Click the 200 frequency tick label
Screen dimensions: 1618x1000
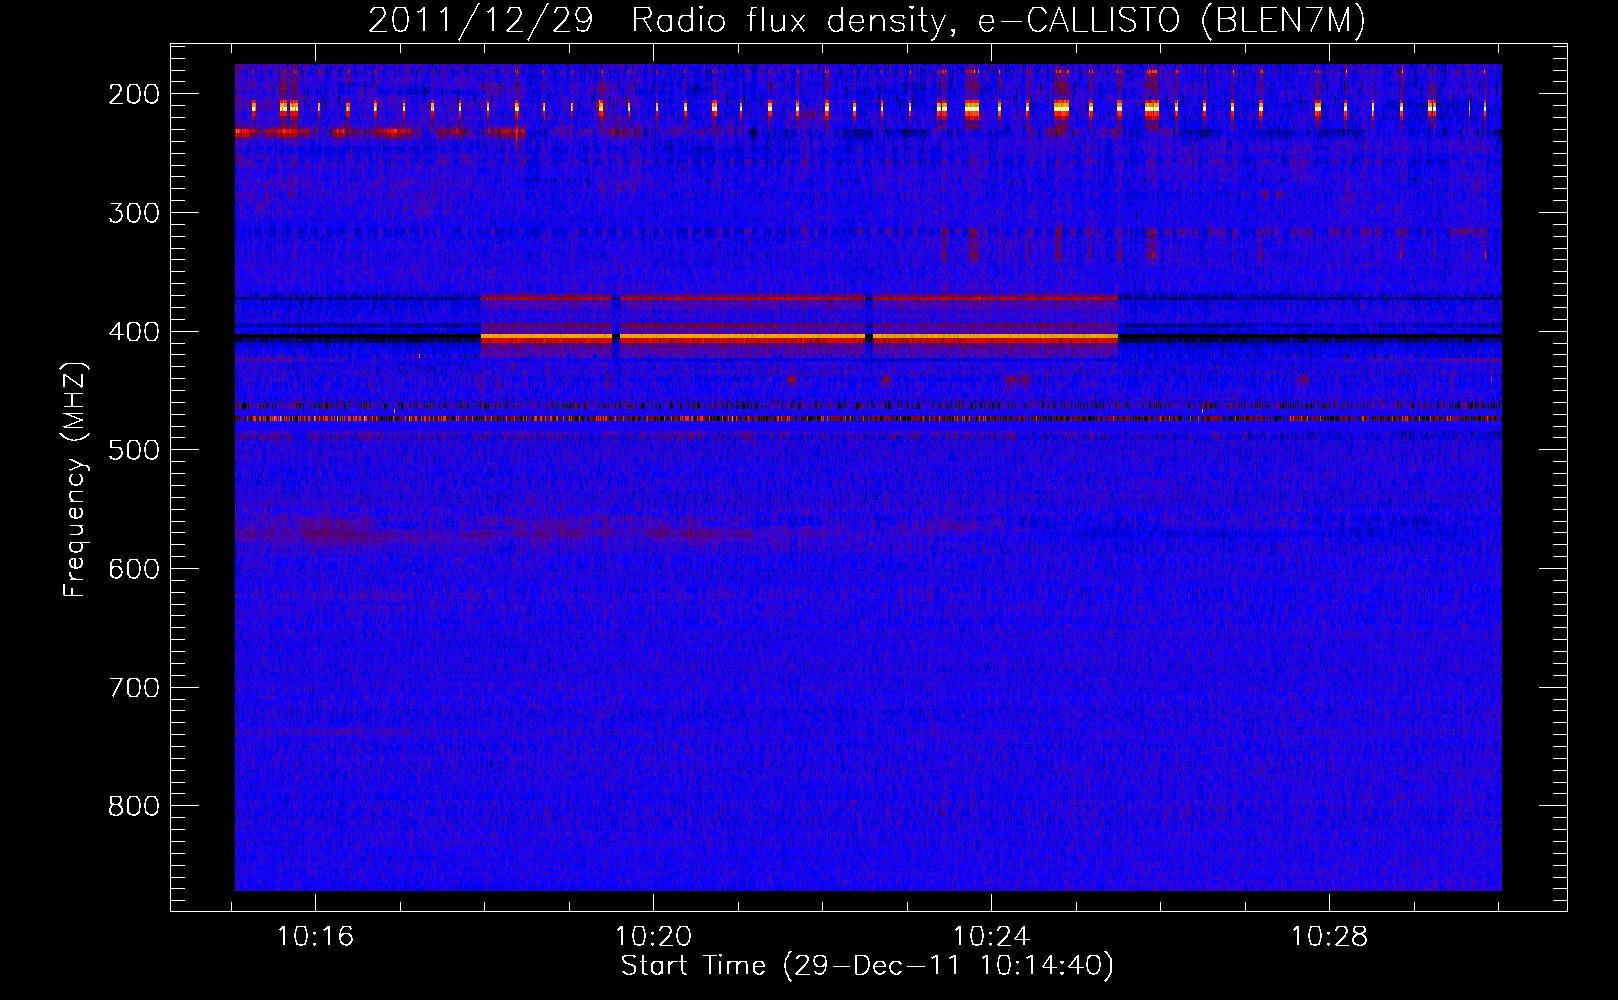coord(134,94)
